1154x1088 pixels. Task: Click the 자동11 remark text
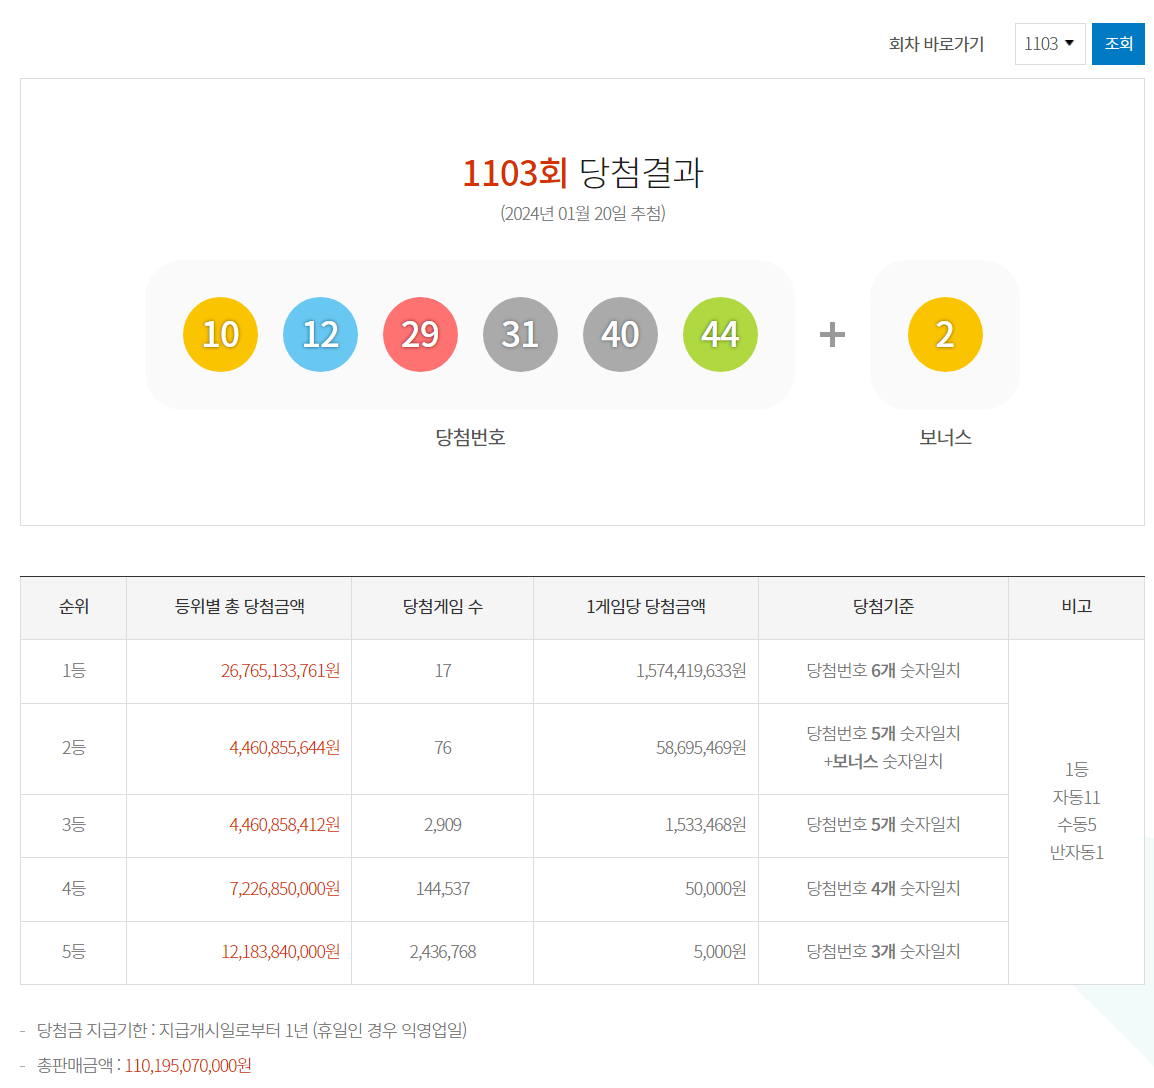pyautogui.click(x=1076, y=797)
